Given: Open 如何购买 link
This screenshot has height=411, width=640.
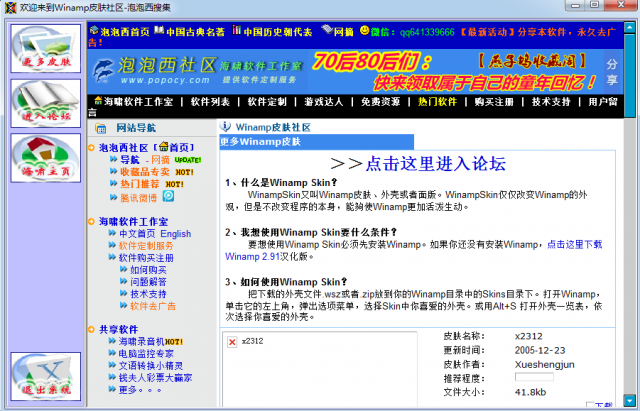Looking at the screenshot, I should pos(148,270).
